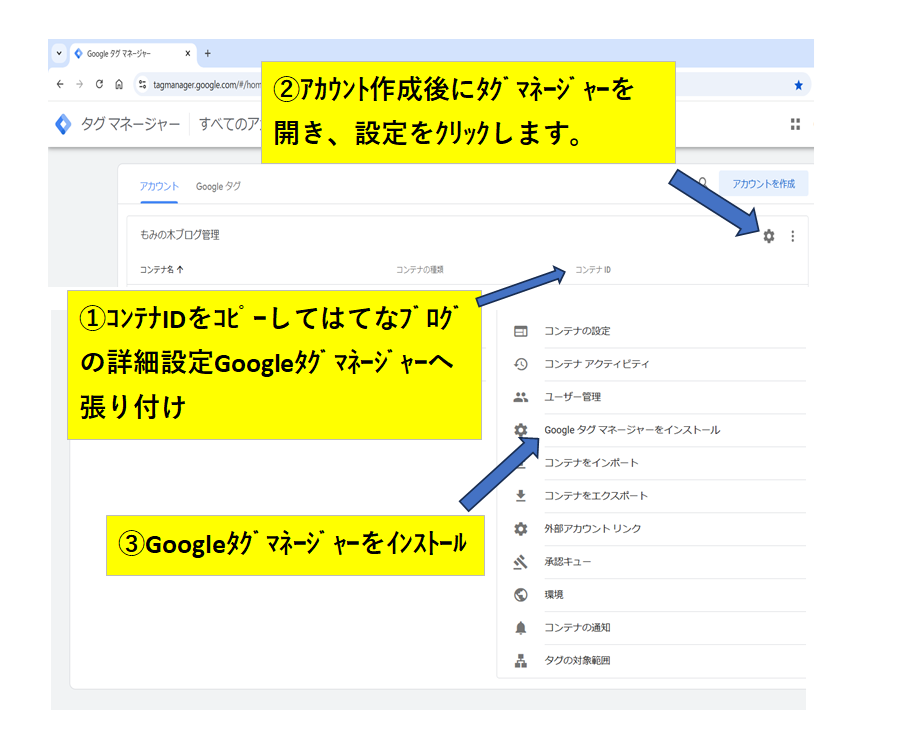Screen dimensions: 906x751
Task: Switch to the Google タグ tab
Action: tap(218, 187)
